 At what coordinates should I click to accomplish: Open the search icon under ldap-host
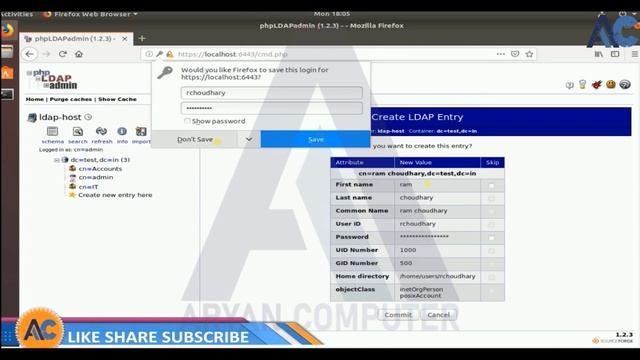point(78,132)
